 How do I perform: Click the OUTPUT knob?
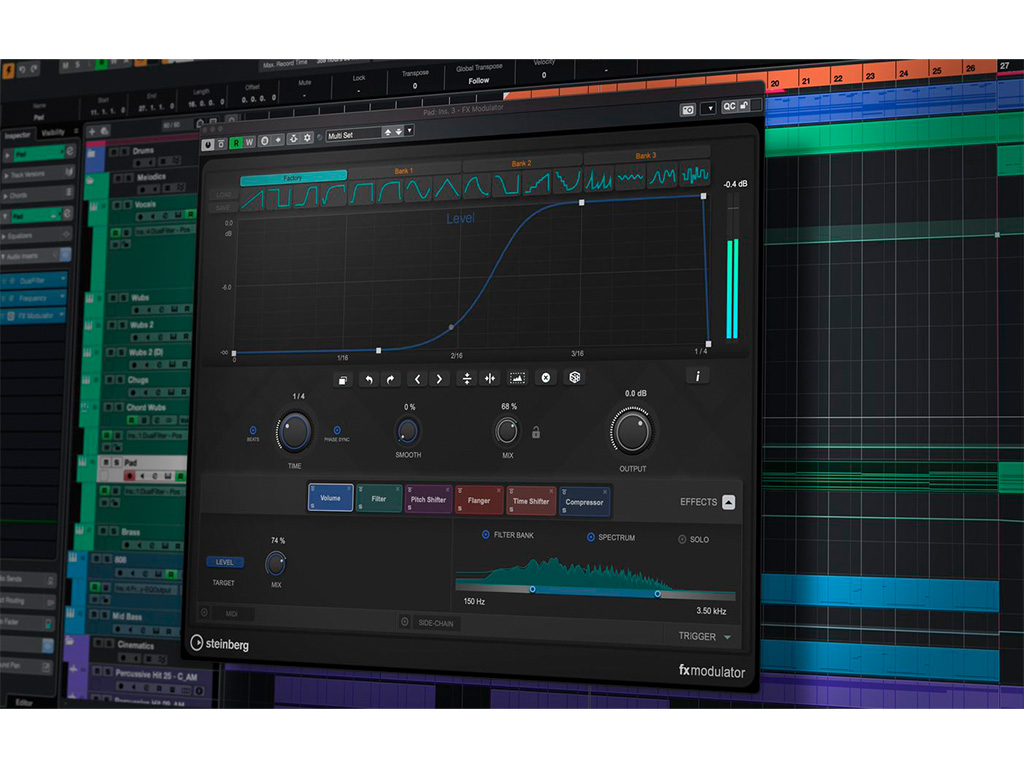pyautogui.click(x=632, y=432)
